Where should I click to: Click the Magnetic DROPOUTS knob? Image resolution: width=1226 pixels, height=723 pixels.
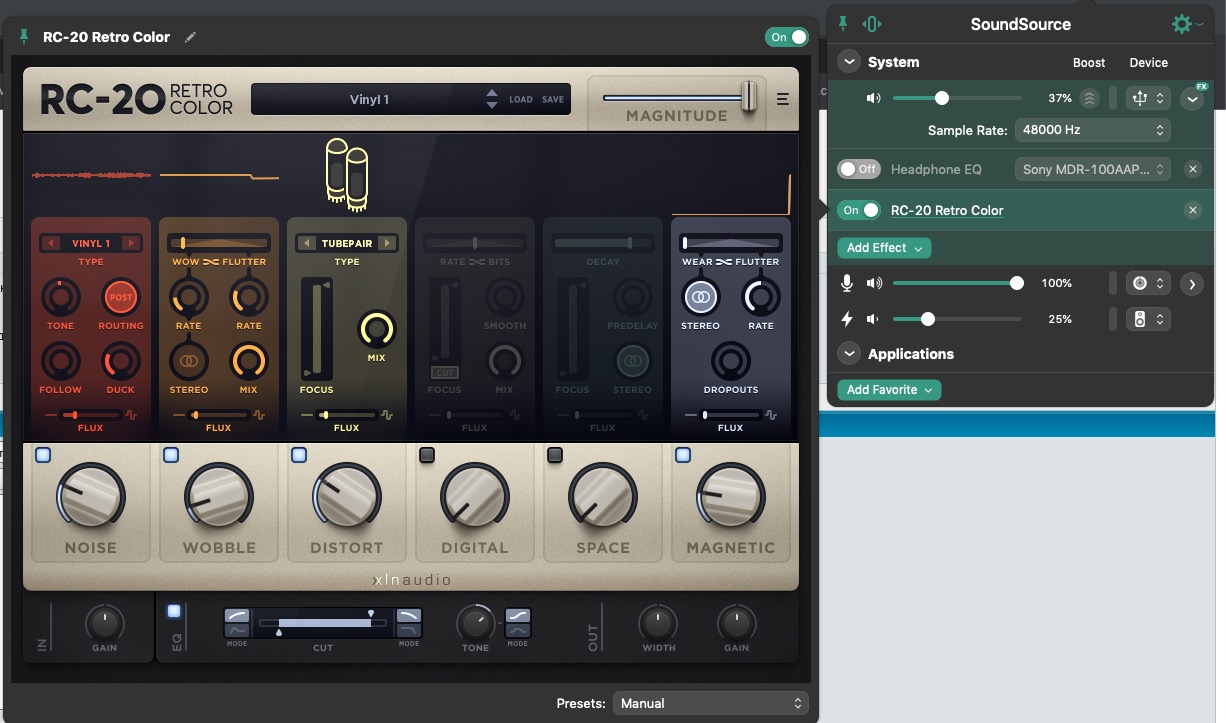[x=731, y=361]
